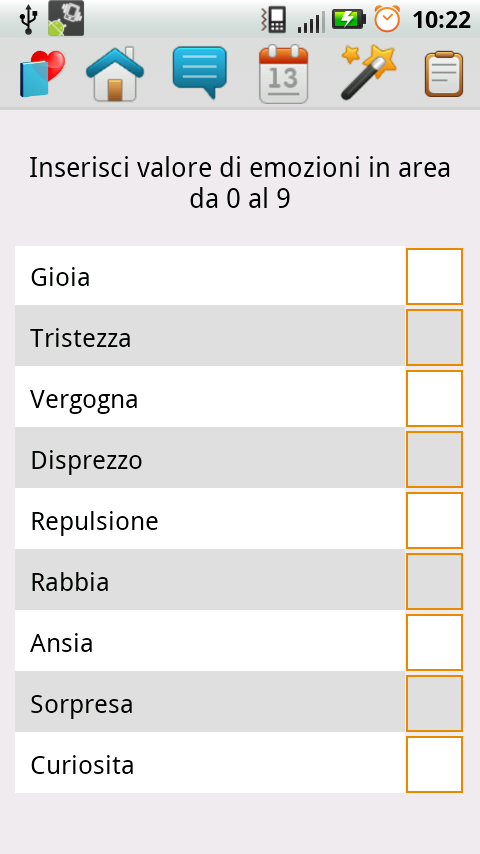Select the Disprezzo value input box
This screenshot has height=854, width=480.
434,459
